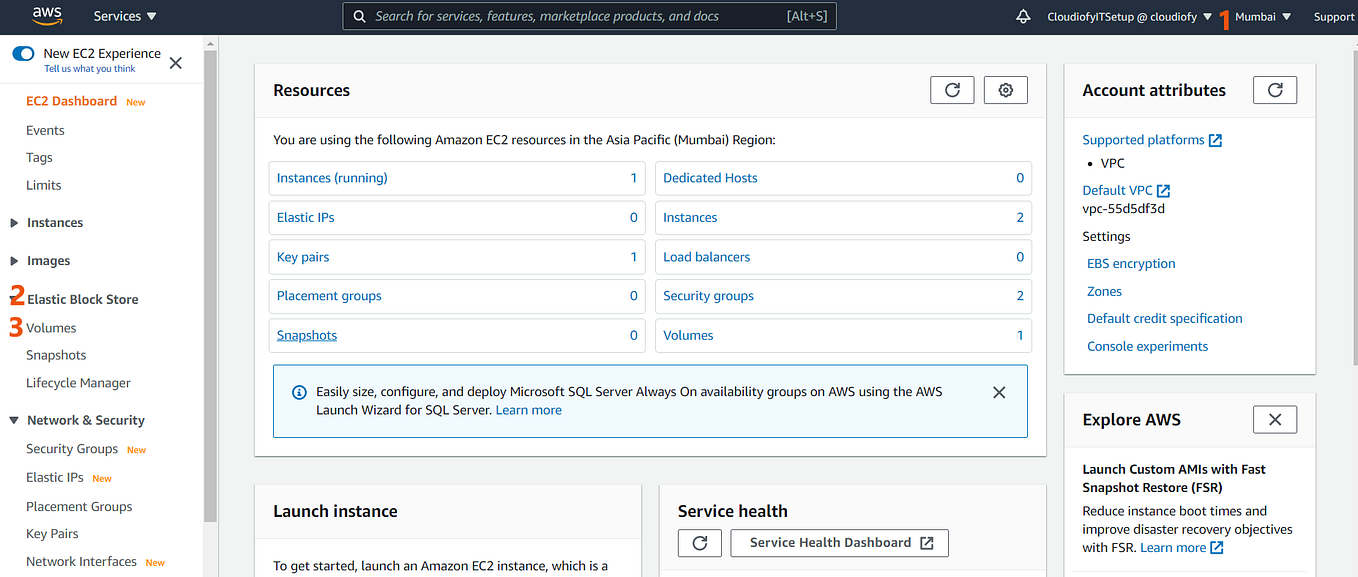Image resolution: width=1358 pixels, height=577 pixels.
Task: Open the Service Health Dashboard
Action: click(x=839, y=543)
